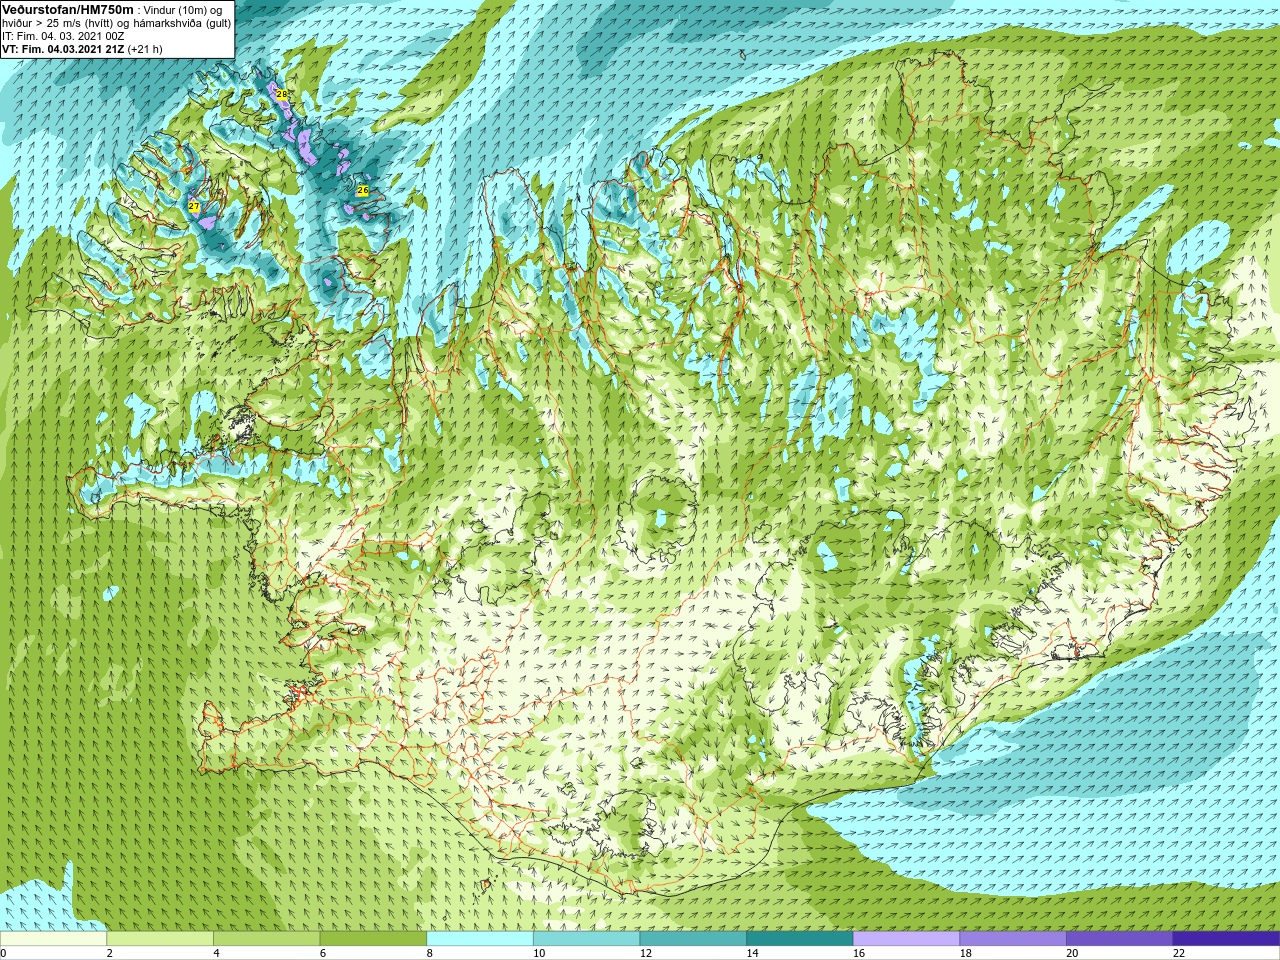Click the 8–10 light cyan legend swatch
The height and width of the screenshot is (960, 1280).
(x=480, y=939)
